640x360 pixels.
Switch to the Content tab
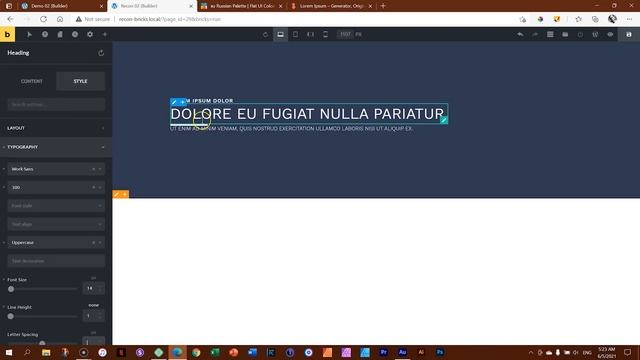click(x=32, y=81)
